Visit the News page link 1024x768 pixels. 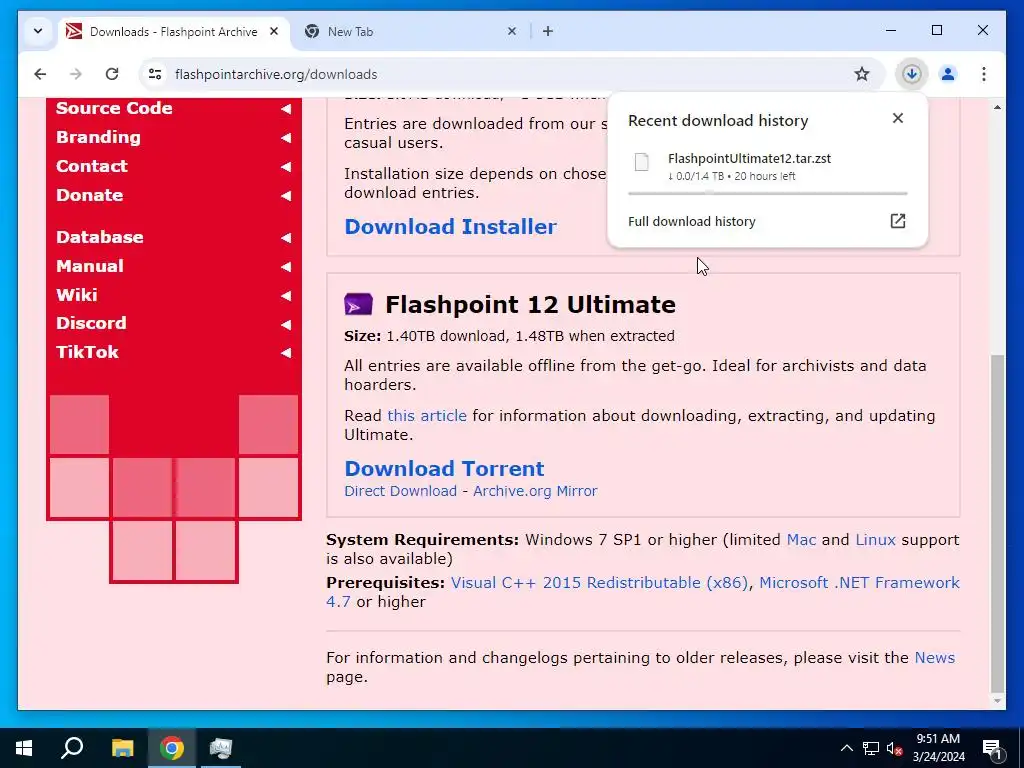point(935,658)
